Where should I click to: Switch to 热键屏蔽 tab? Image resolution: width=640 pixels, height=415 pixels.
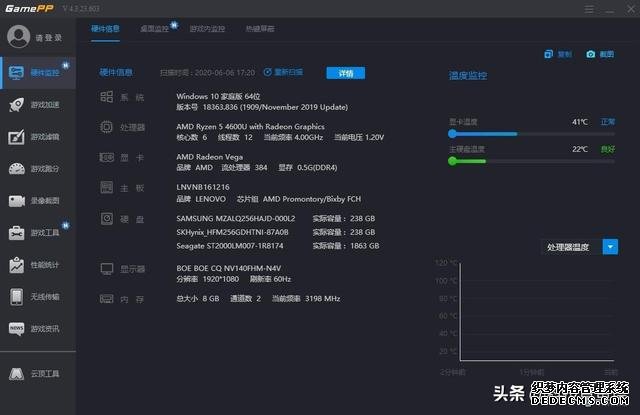[260, 29]
